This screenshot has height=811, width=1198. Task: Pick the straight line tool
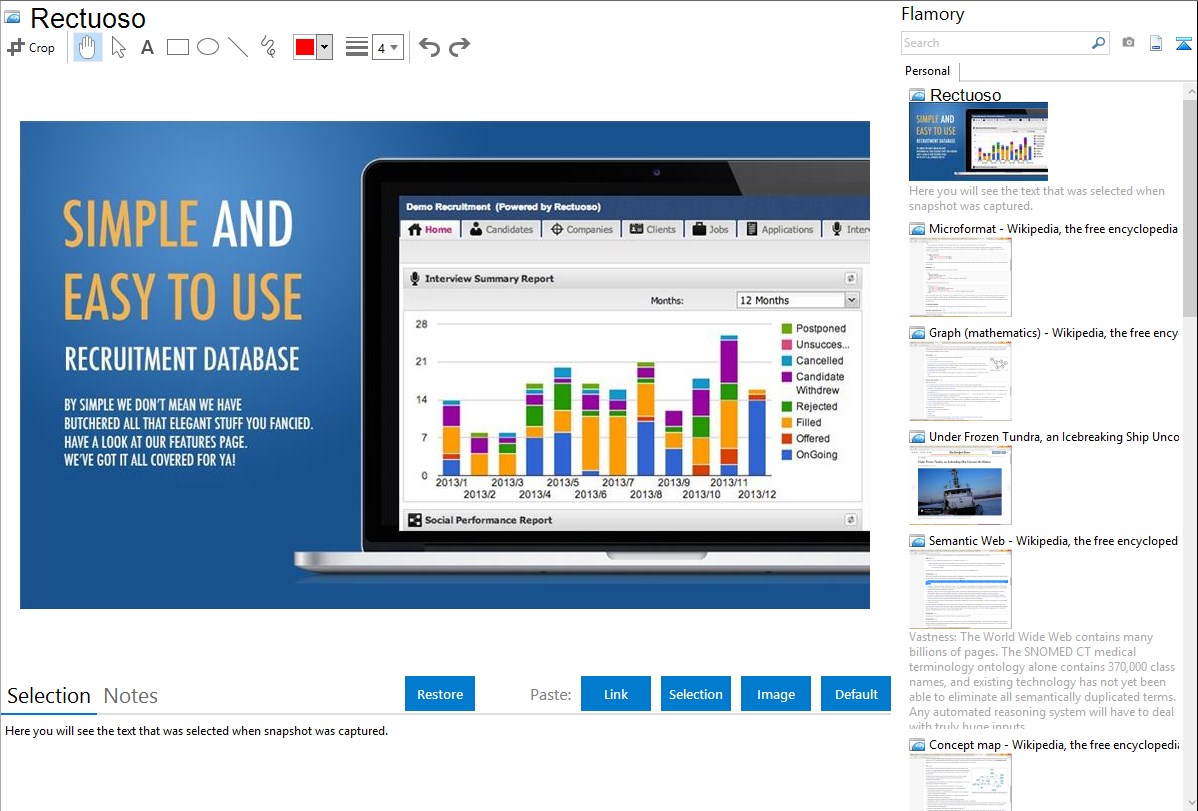tap(238, 47)
